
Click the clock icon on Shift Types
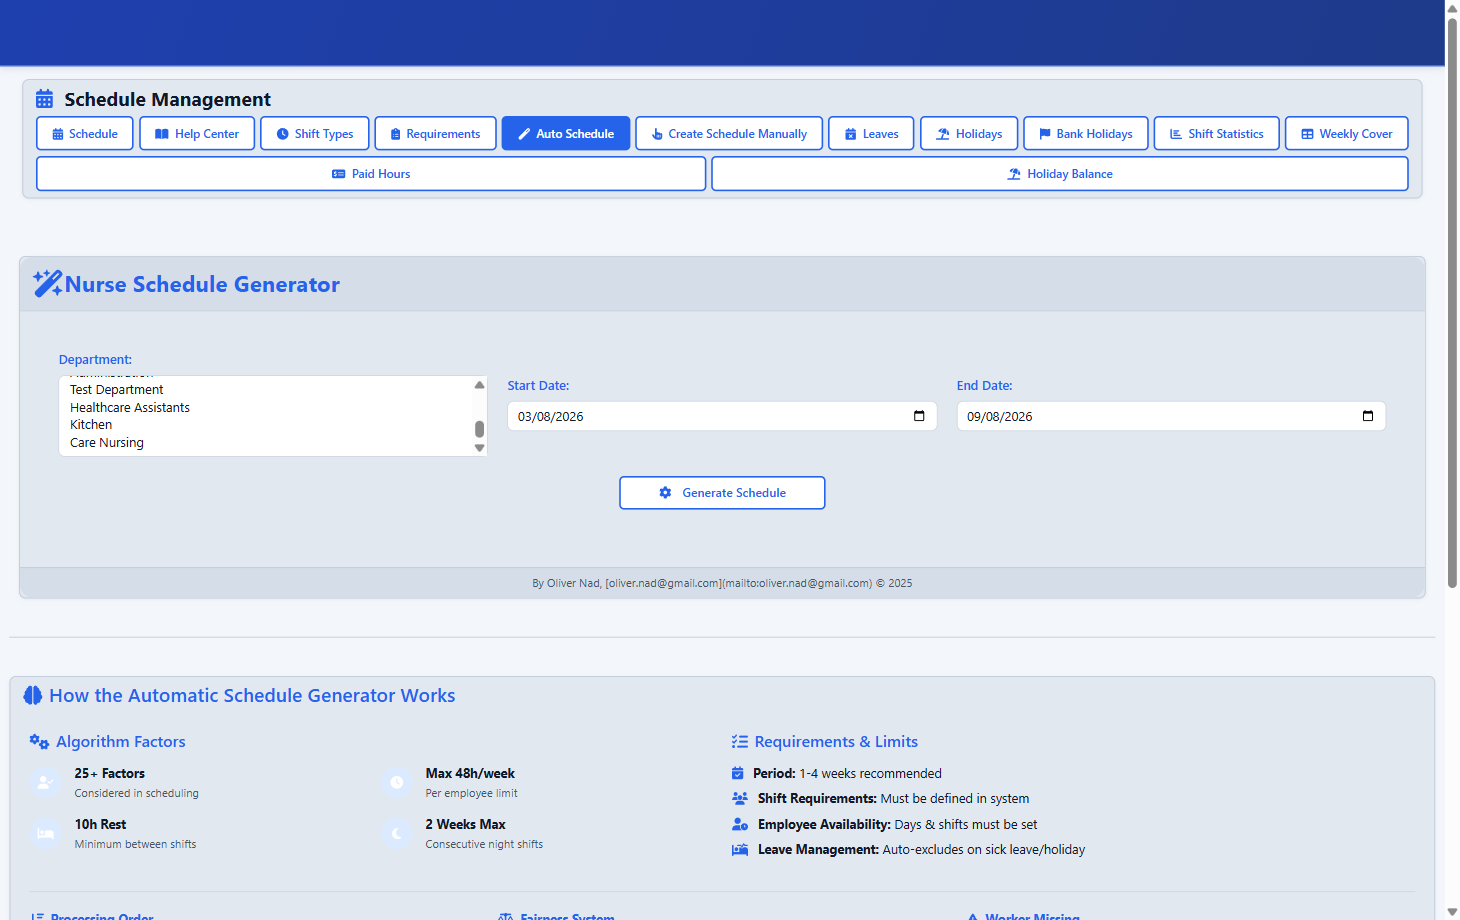pos(283,134)
